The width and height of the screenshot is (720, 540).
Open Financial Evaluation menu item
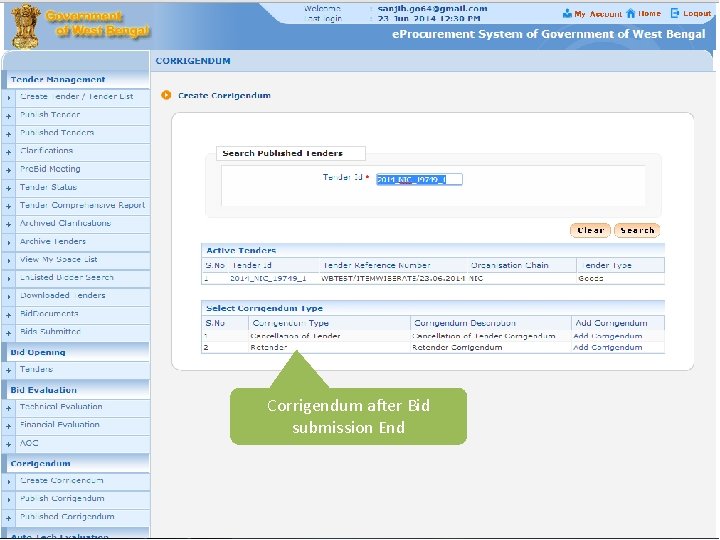point(60,424)
